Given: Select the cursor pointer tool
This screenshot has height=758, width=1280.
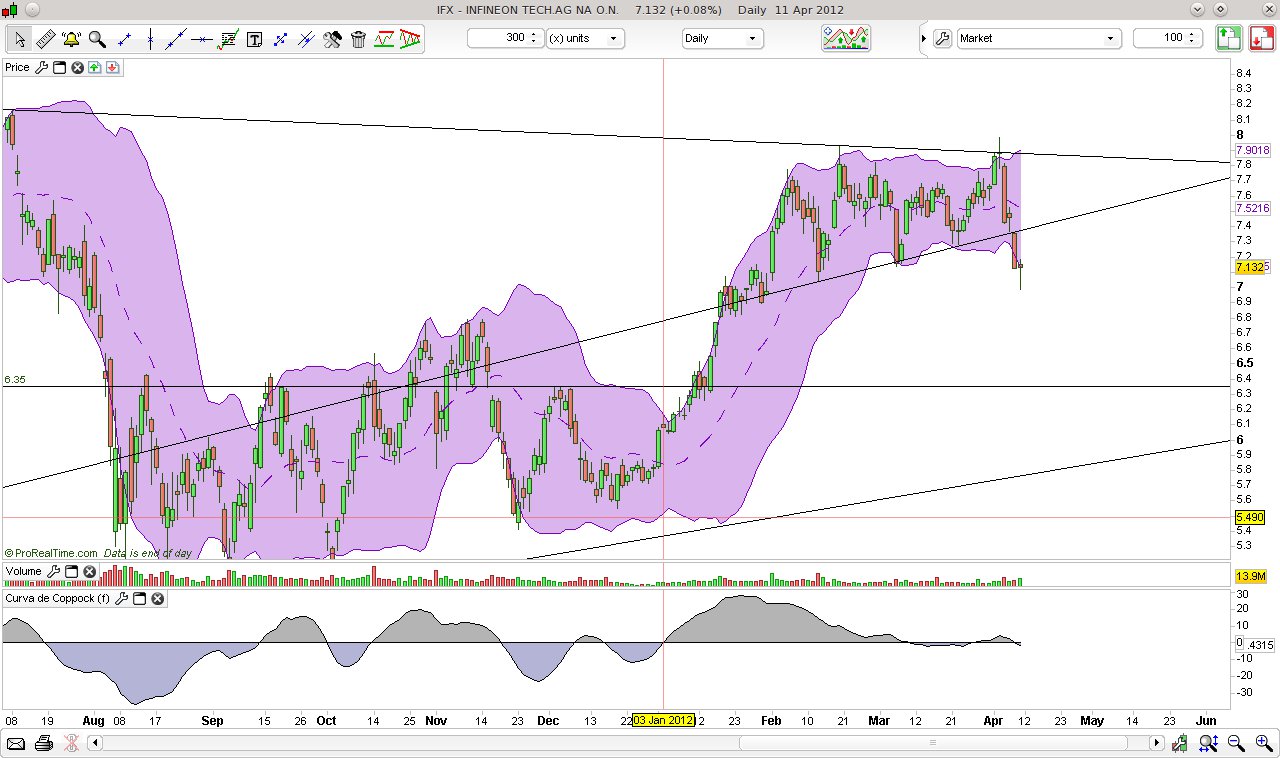Looking at the screenshot, I should click(18, 38).
